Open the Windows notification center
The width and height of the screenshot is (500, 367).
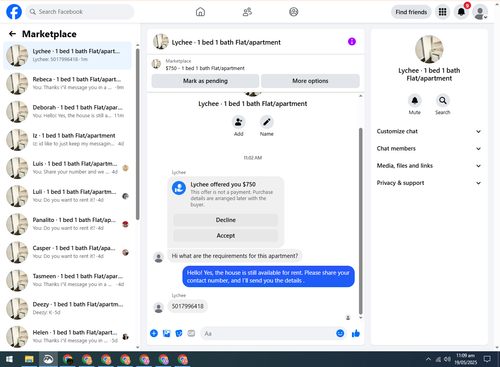point(487,359)
